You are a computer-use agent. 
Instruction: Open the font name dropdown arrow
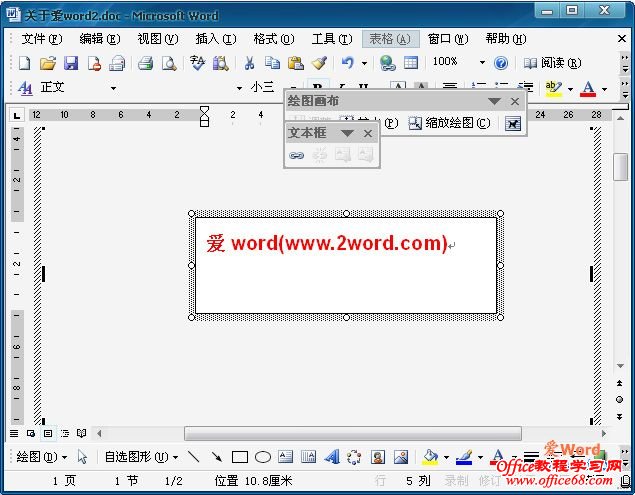click(239, 88)
